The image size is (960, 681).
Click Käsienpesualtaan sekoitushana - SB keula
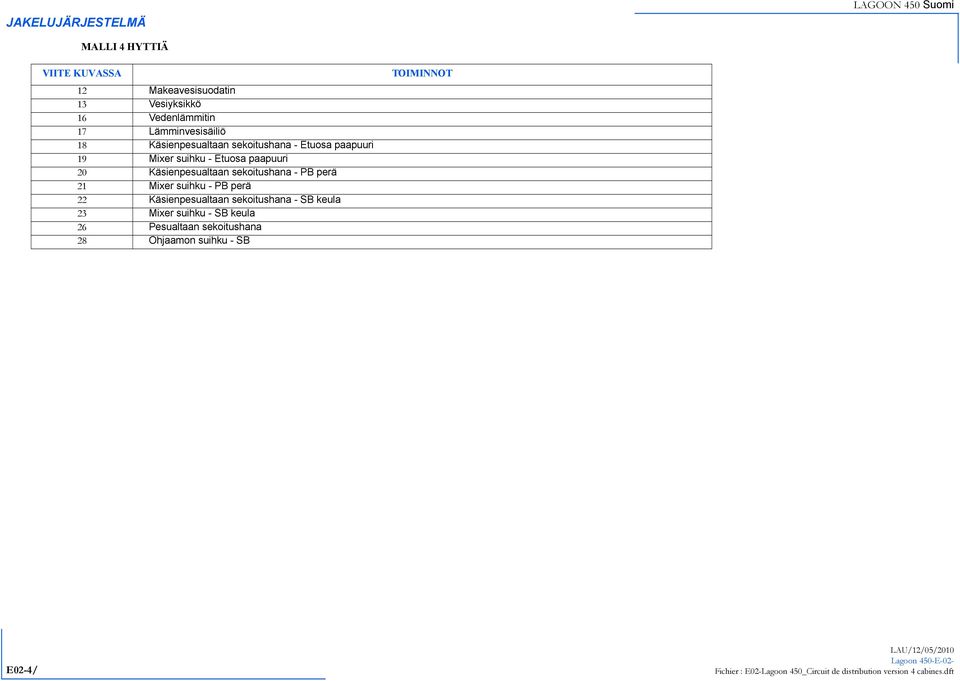[x=245, y=200]
